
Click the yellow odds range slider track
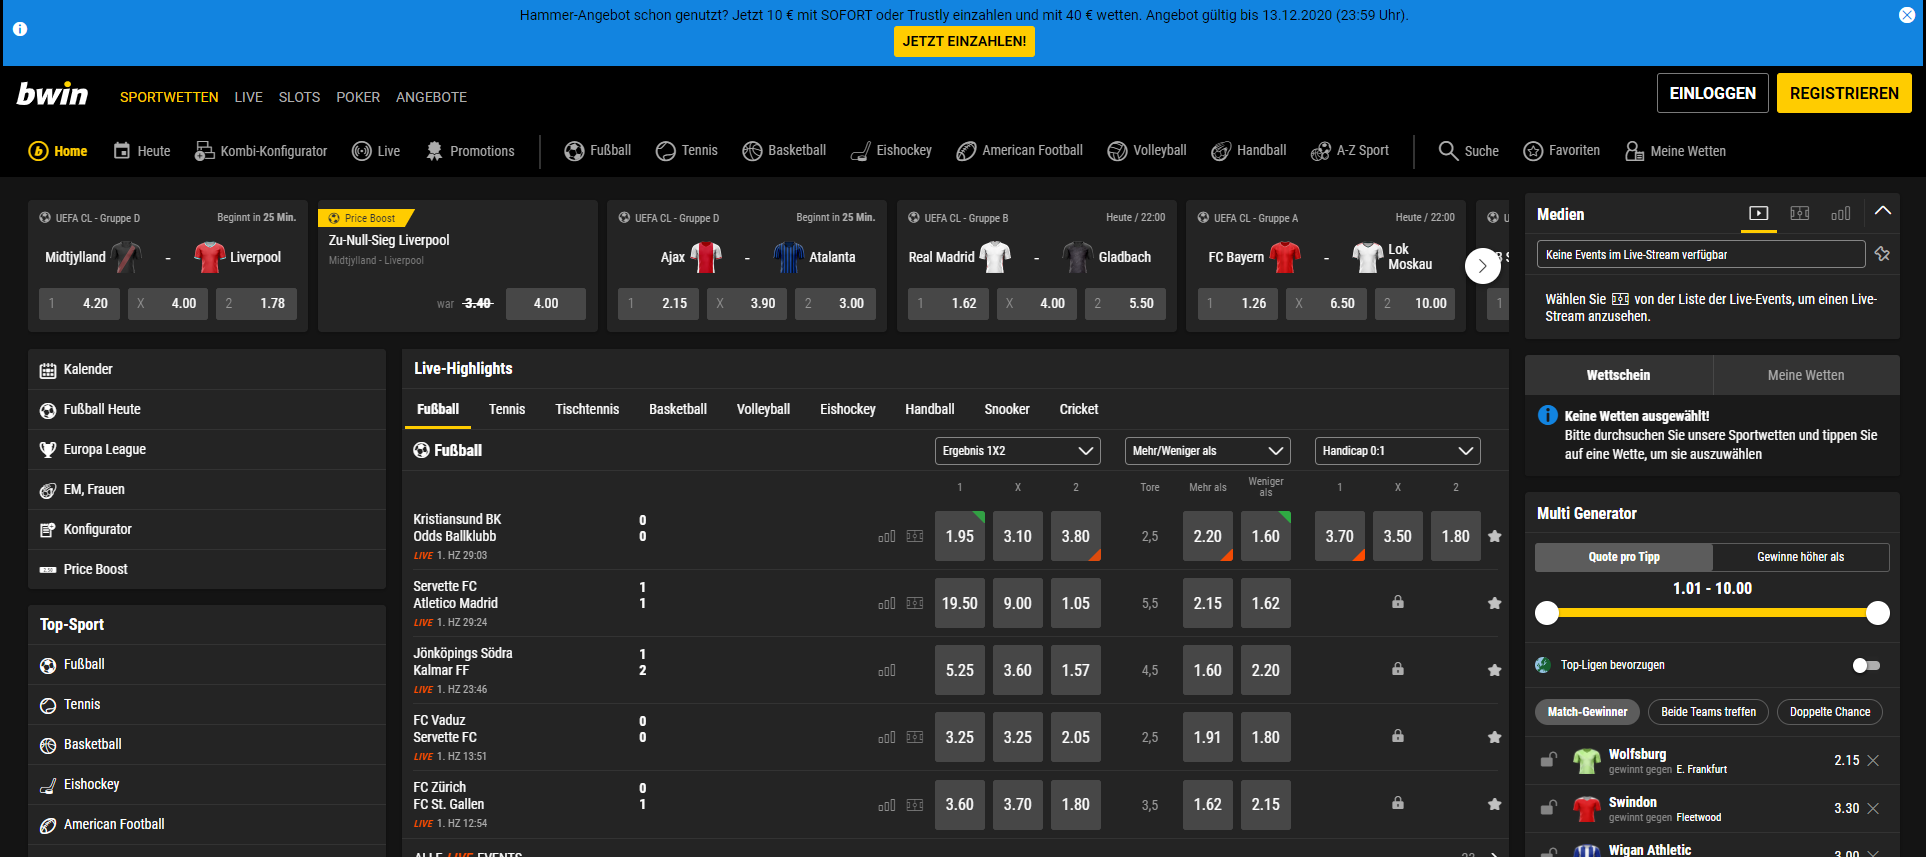[1712, 613]
